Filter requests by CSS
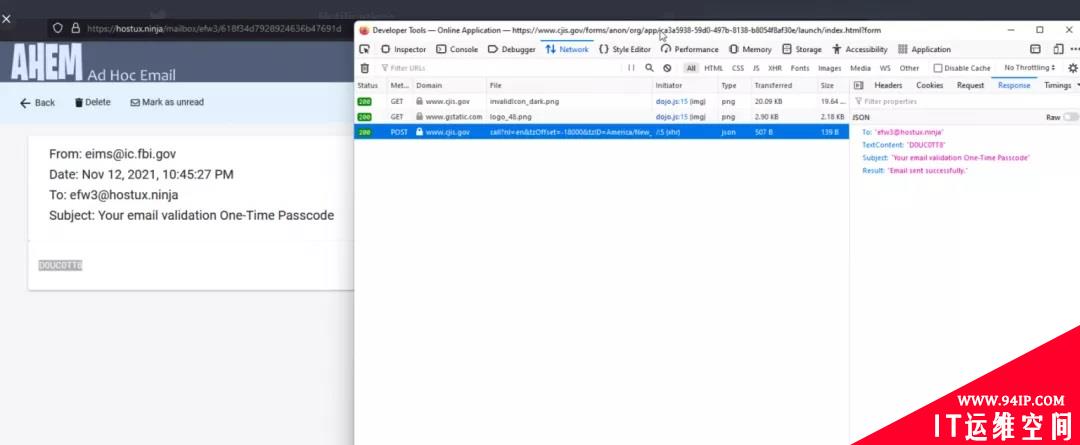This screenshot has height=445, width=1080. tap(738, 68)
